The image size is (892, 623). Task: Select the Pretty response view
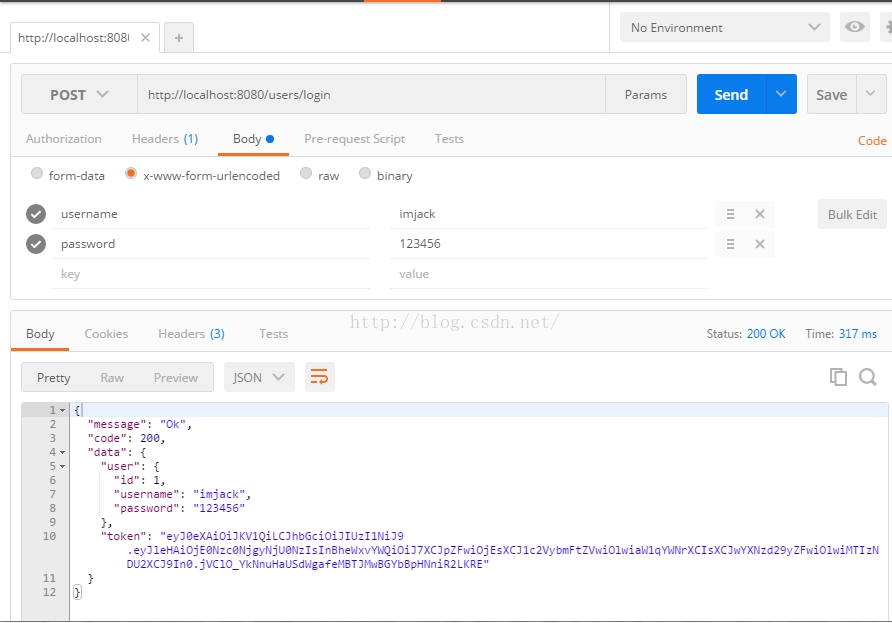click(x=53, y=378)
